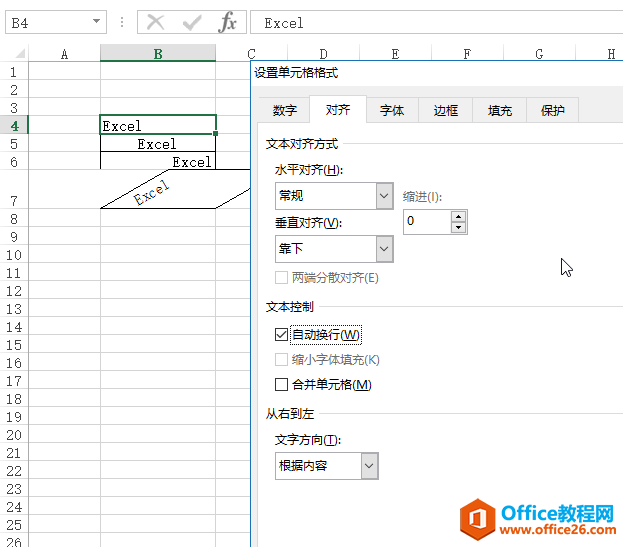Toggle the 两端分散对齐 checkbox
The width and height of the screenshot is (623, 547).
click(x=281, y=278)
